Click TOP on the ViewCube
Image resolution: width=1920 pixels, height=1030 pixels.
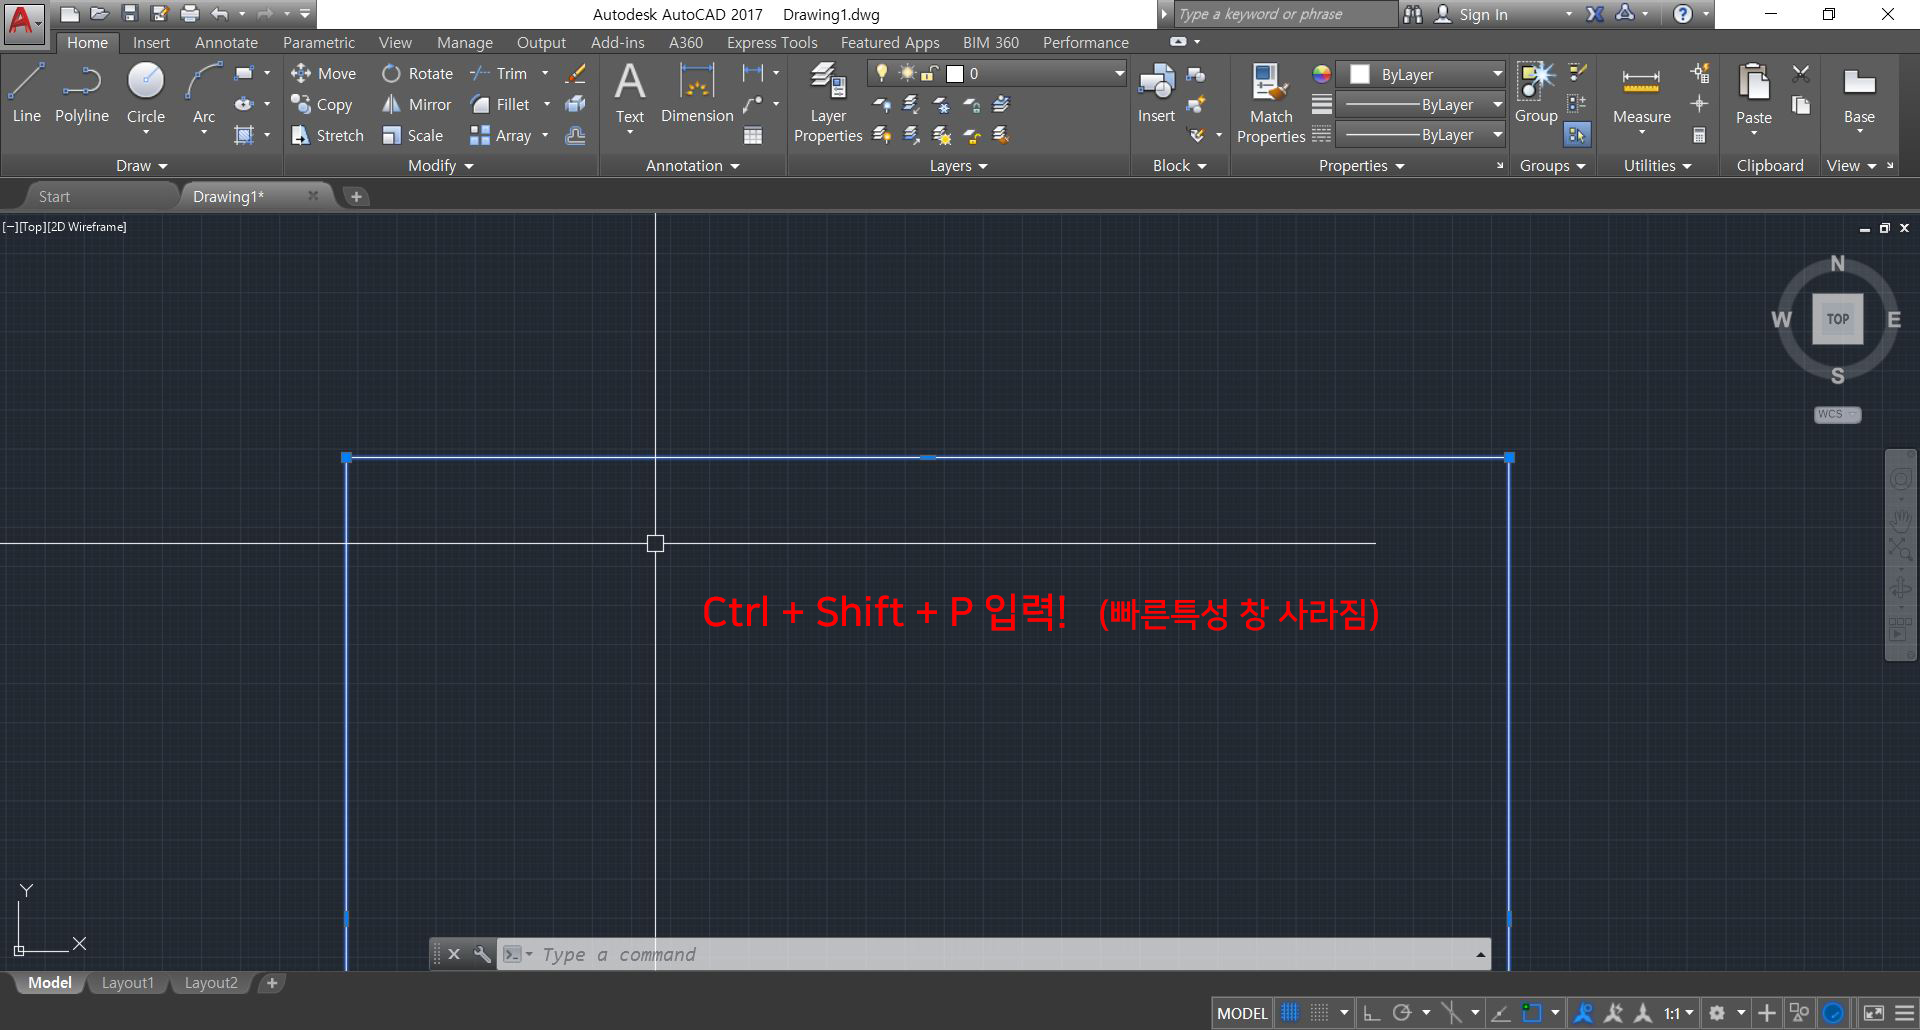[x=1837, y=318]
